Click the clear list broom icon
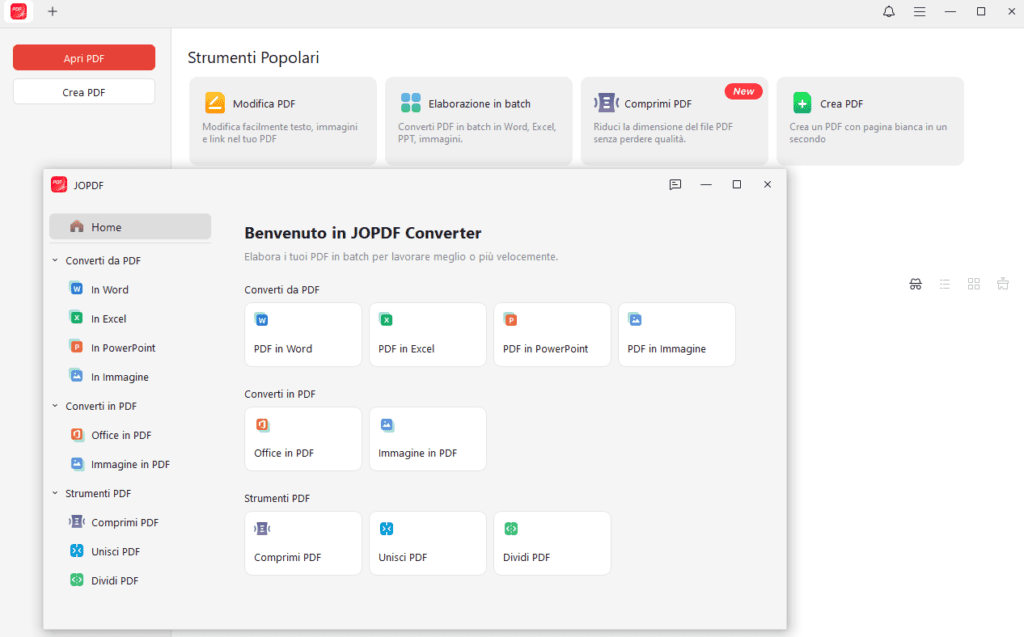The width and height of the screenshot is (1024, 637). [x=1002, y=284]
